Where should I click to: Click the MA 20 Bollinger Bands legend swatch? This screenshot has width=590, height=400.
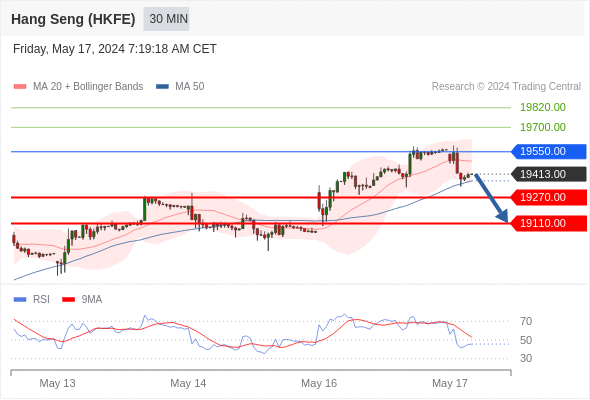(x=20, y=87)
